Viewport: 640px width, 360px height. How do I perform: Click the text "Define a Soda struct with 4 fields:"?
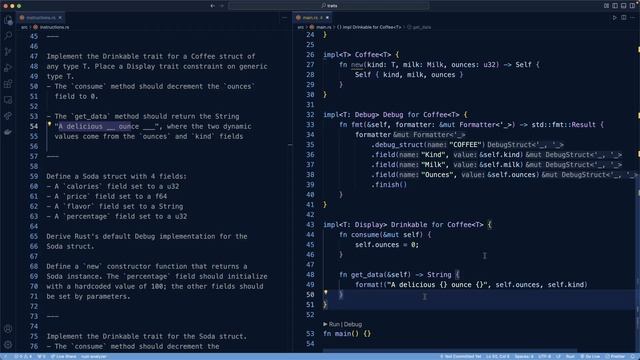coord(116,176)
